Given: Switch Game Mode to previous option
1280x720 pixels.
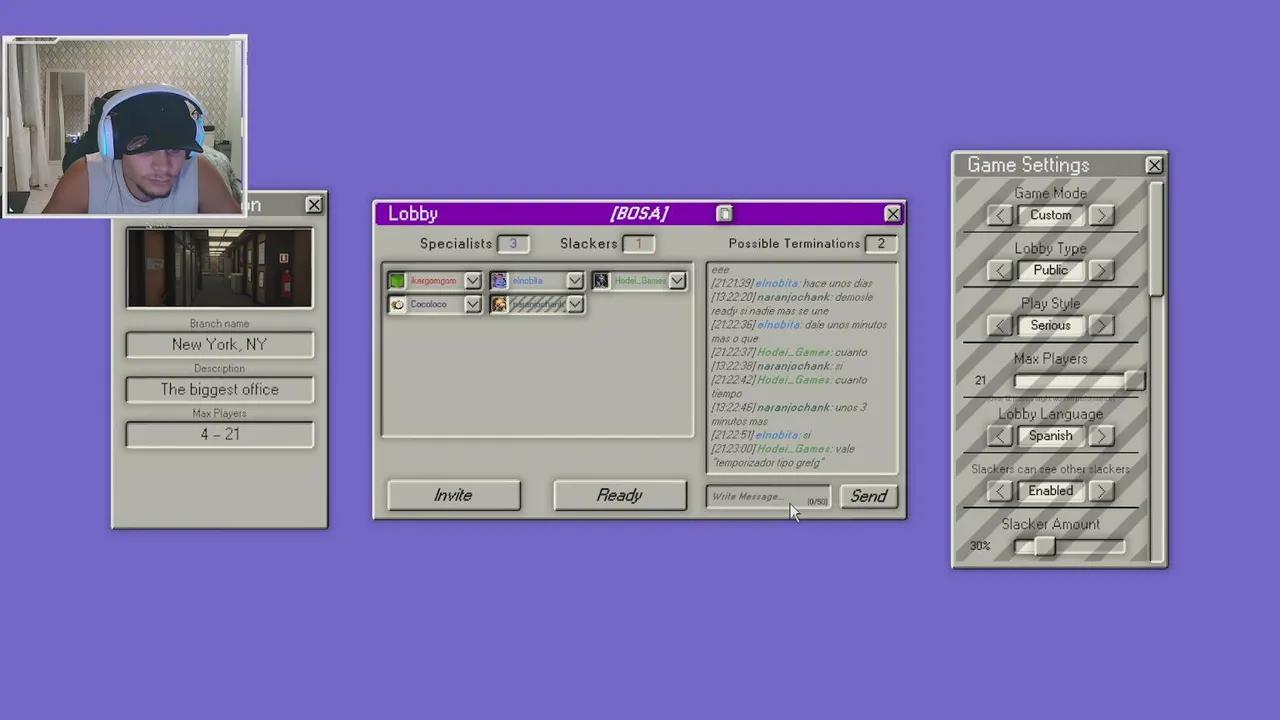Looking at the screenshot, I should pos(1000,215).
